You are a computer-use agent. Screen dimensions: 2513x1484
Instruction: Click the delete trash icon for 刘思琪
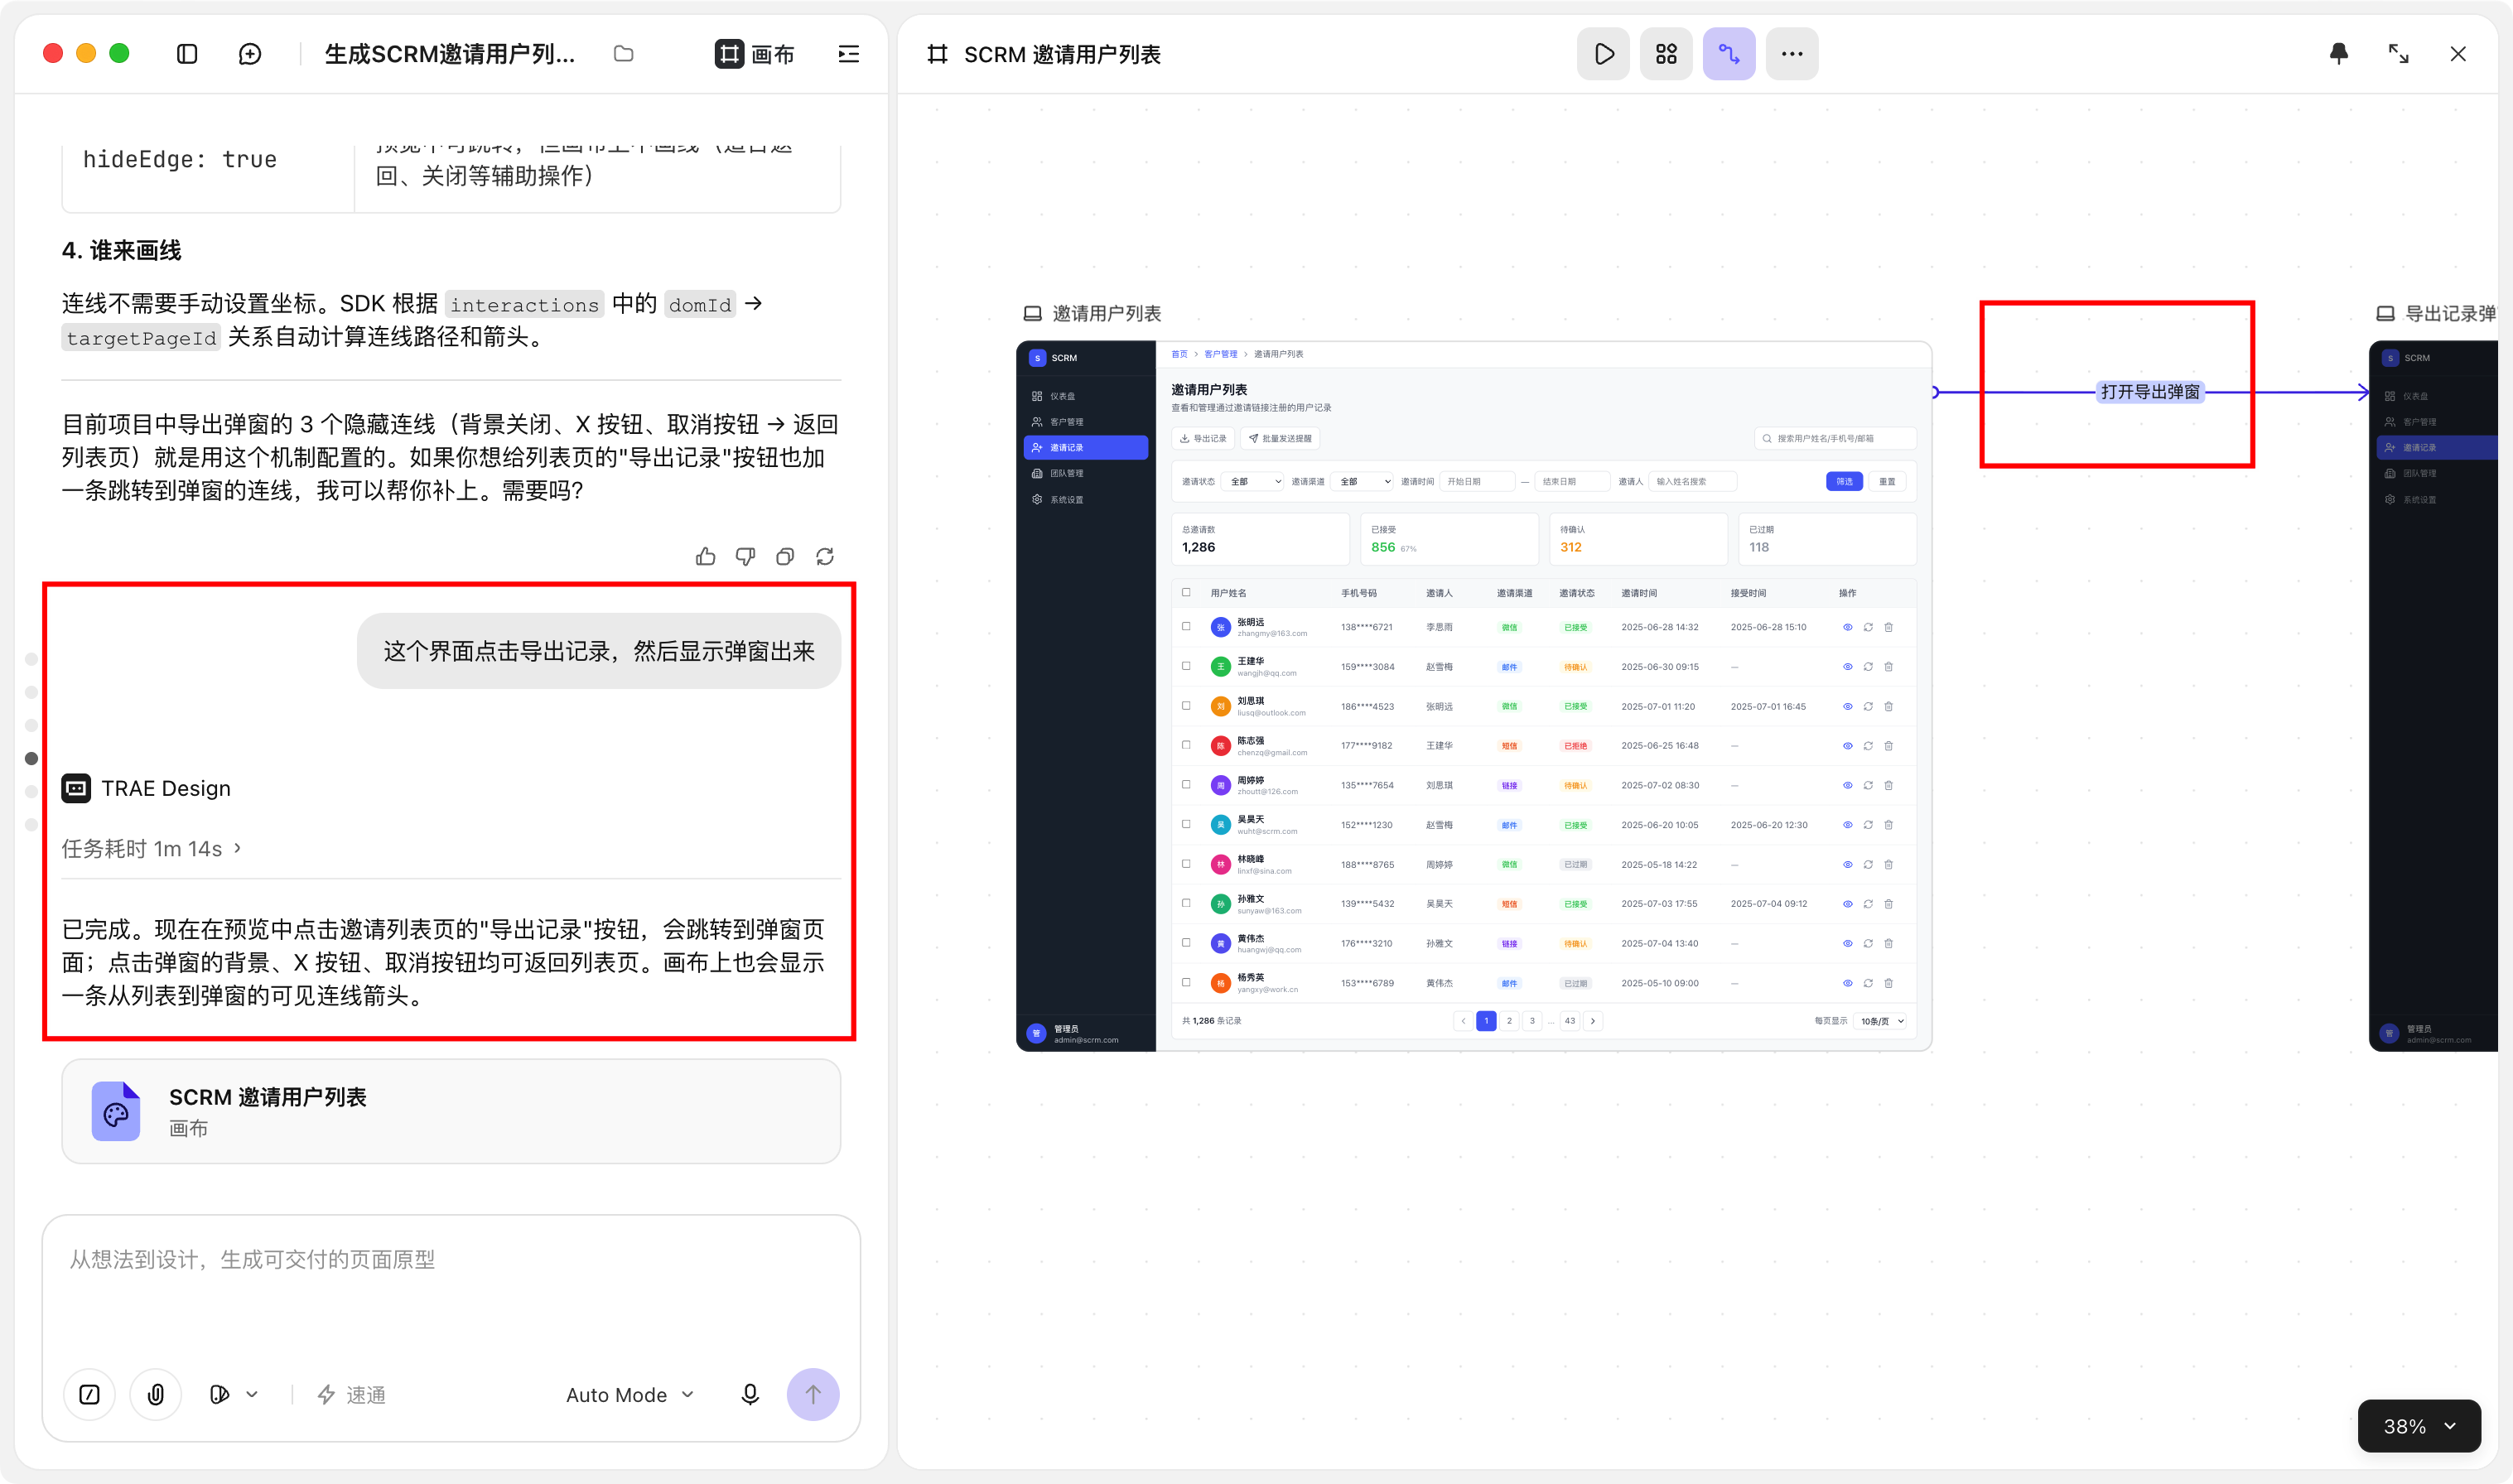point(1889,706)
